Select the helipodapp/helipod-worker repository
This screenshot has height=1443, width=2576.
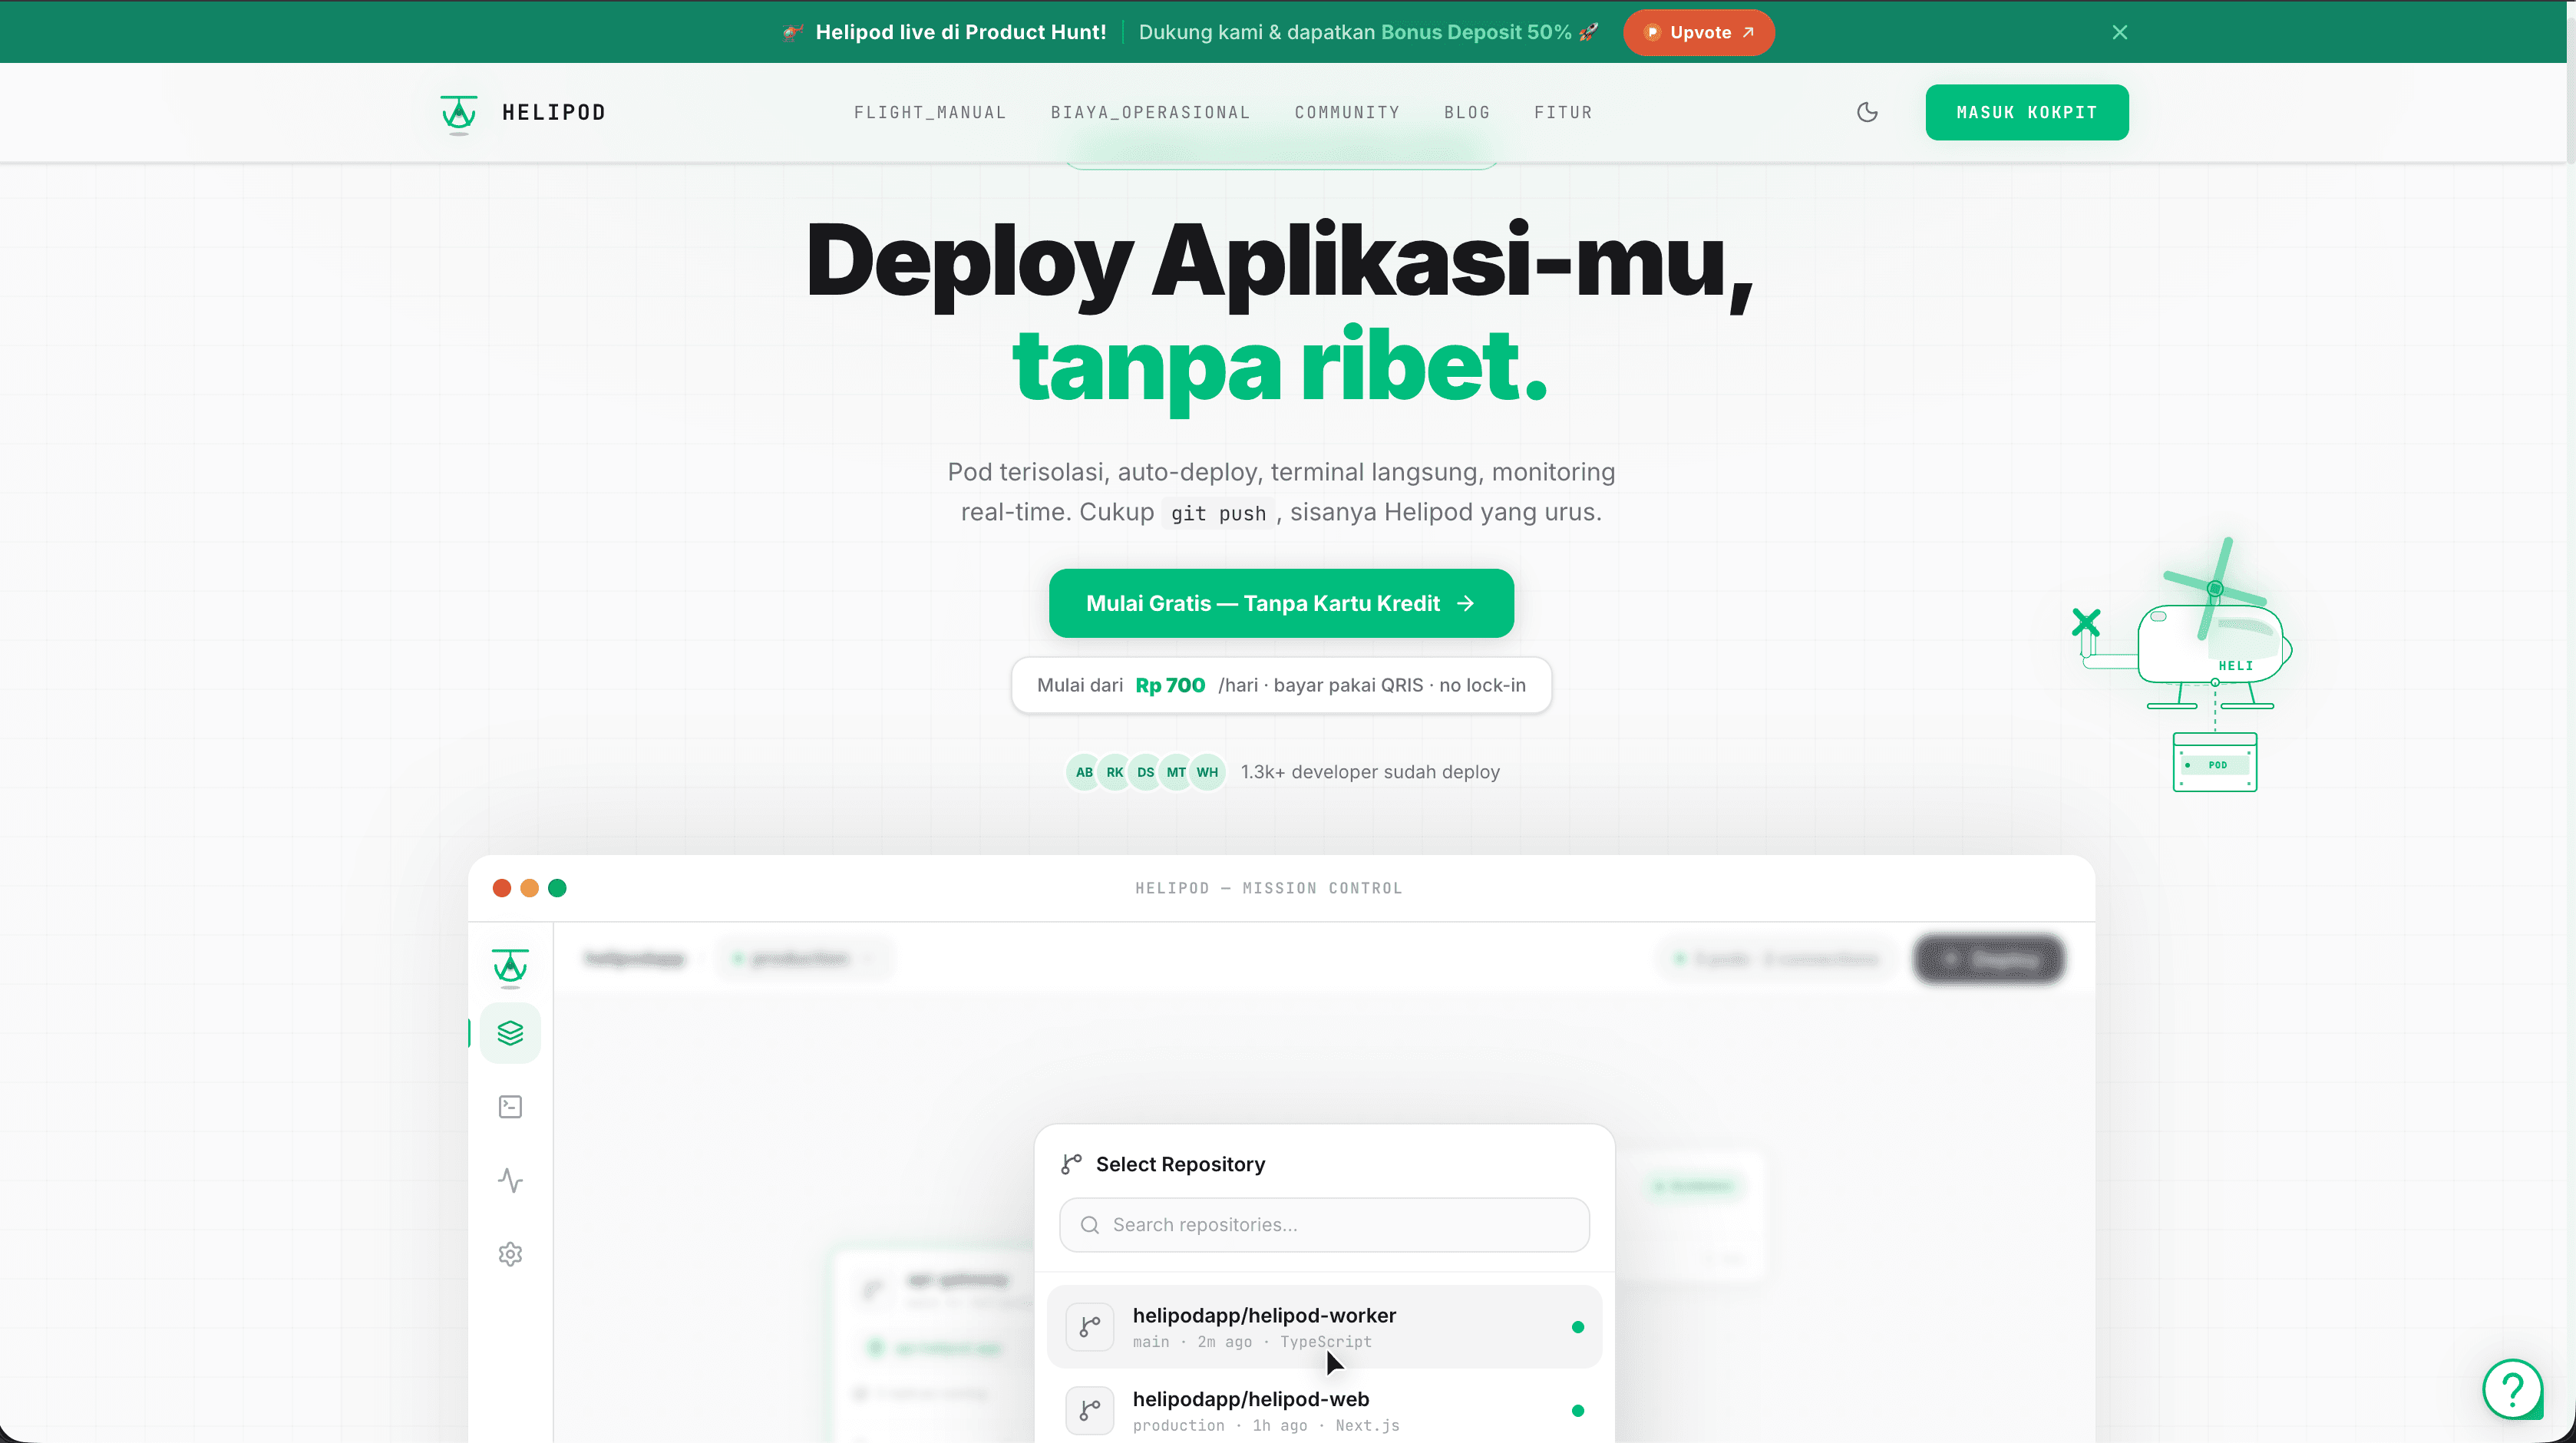1324,1327
